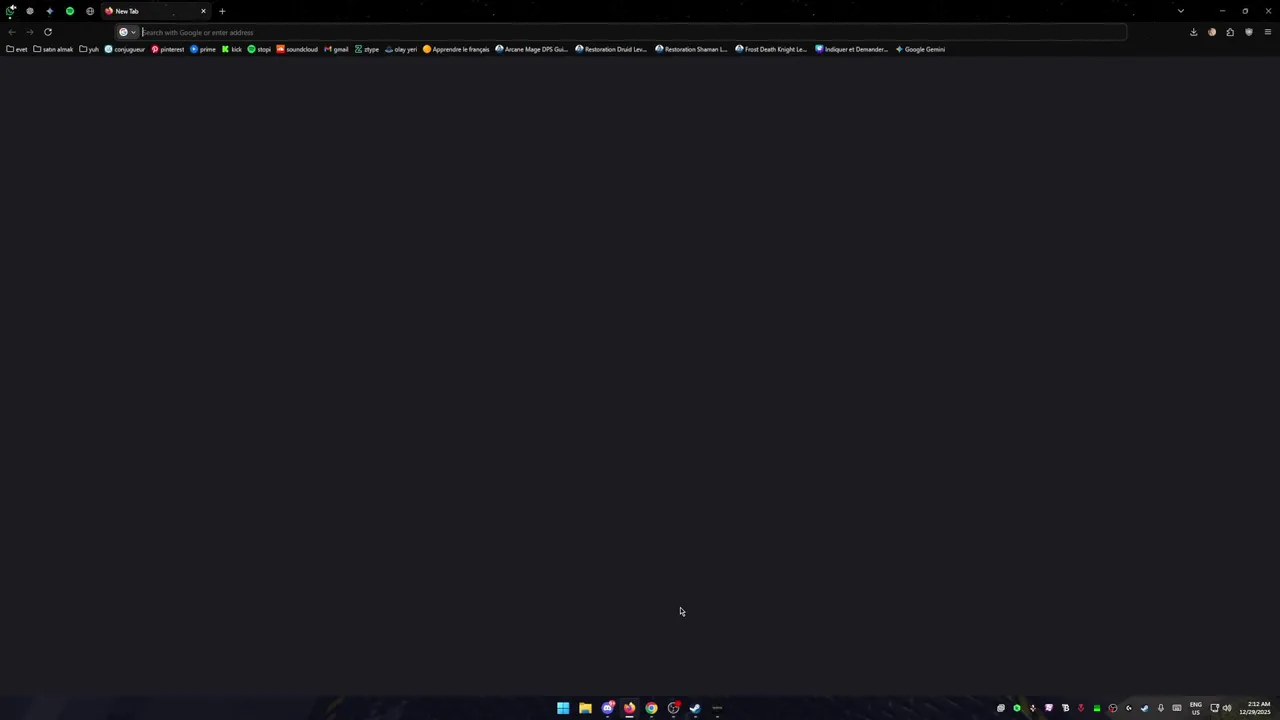1280x720 pixels.
Task: Open the Restoration Druid bookmark
Action: [x=610, y=49]
